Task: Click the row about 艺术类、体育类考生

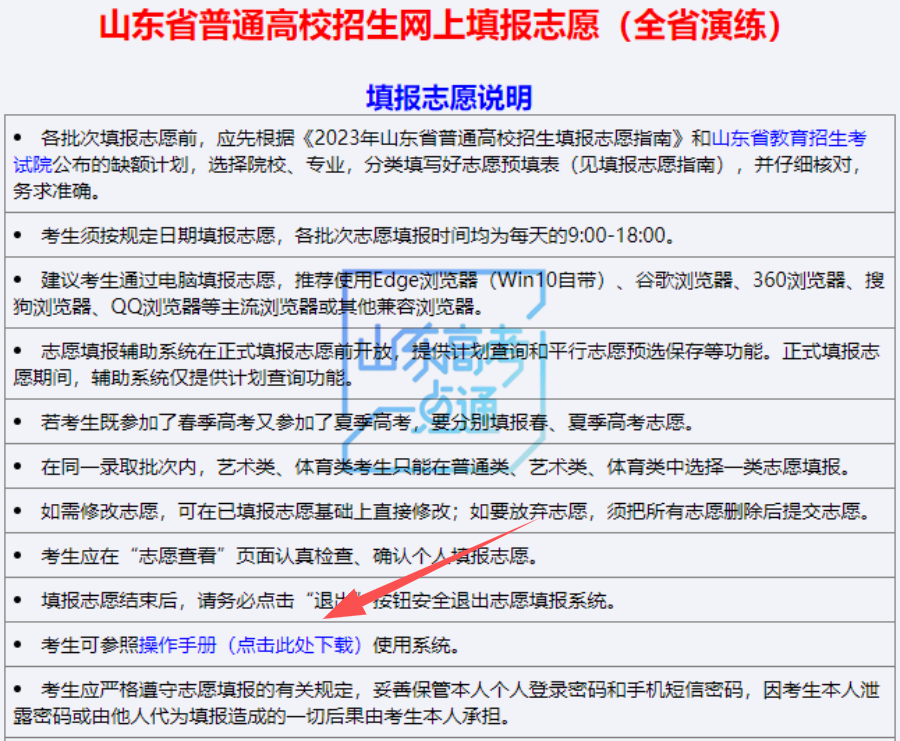Action: tap(444, 467)
